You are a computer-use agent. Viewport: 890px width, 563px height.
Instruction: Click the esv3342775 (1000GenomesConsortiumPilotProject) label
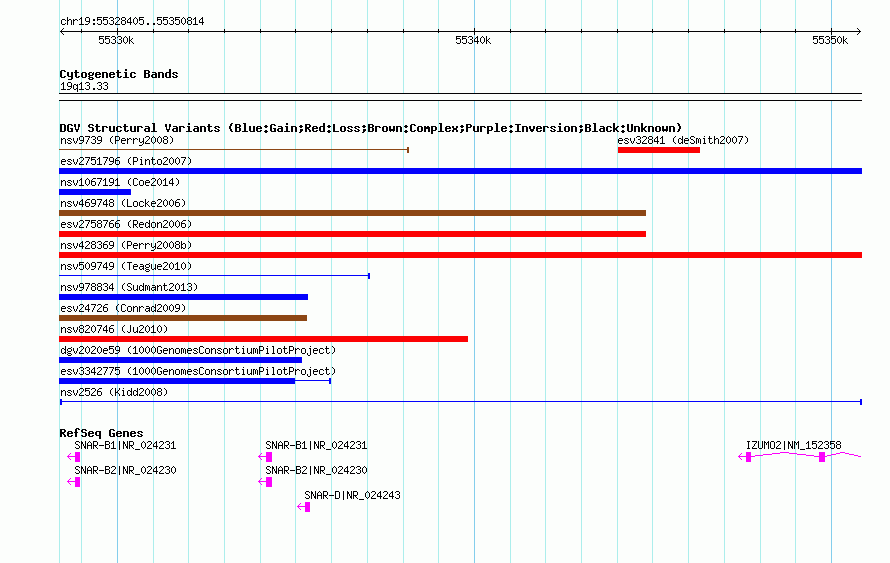[x=198, y=371]
